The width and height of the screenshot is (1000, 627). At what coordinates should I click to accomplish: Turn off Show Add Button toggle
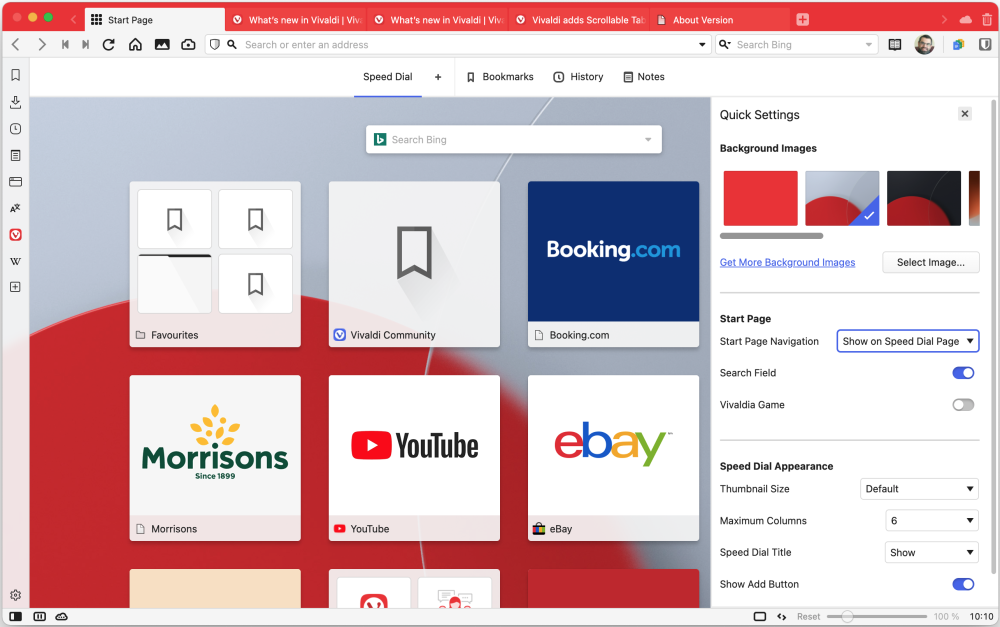tap(962, 584)
